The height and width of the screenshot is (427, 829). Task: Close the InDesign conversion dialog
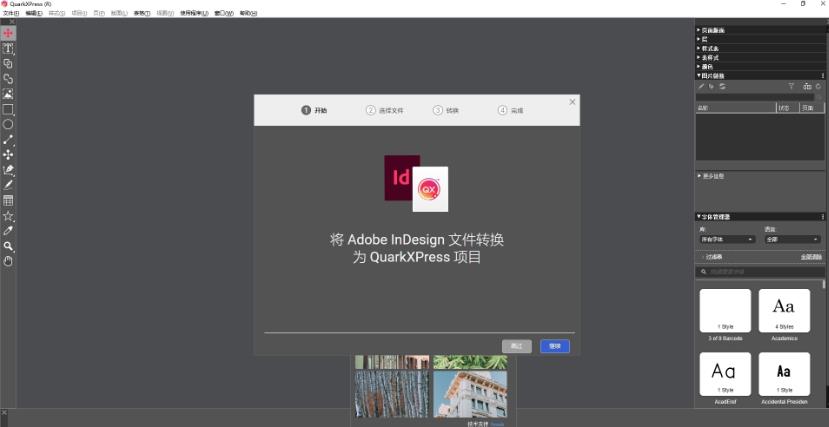coord(572,102)
